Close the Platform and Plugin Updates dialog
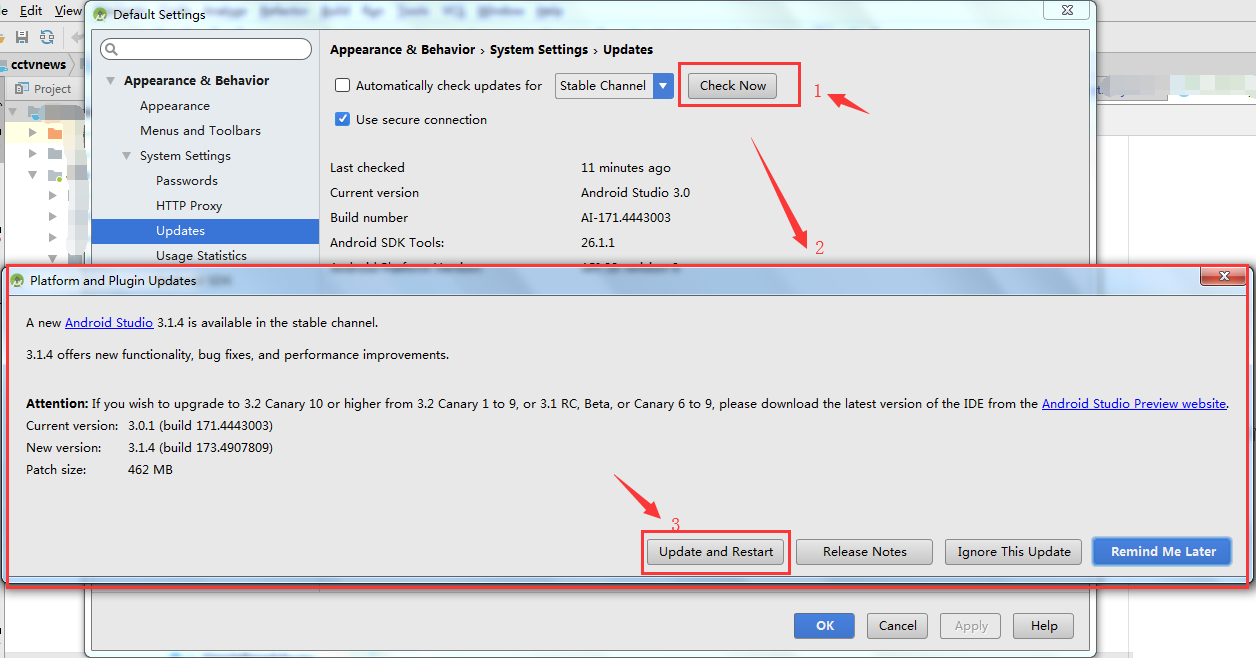This screenshot has height=658, width=1256. [1223, 276]
